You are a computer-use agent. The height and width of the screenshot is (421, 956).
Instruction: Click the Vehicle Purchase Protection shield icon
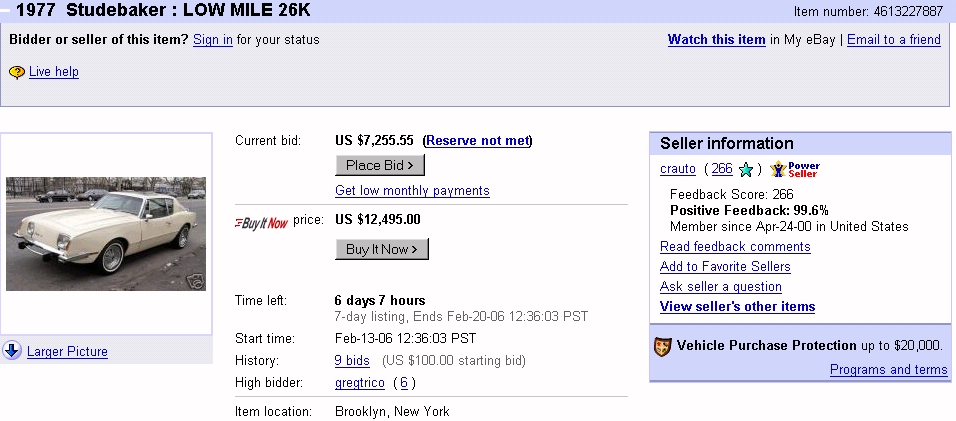click(662, 346)
